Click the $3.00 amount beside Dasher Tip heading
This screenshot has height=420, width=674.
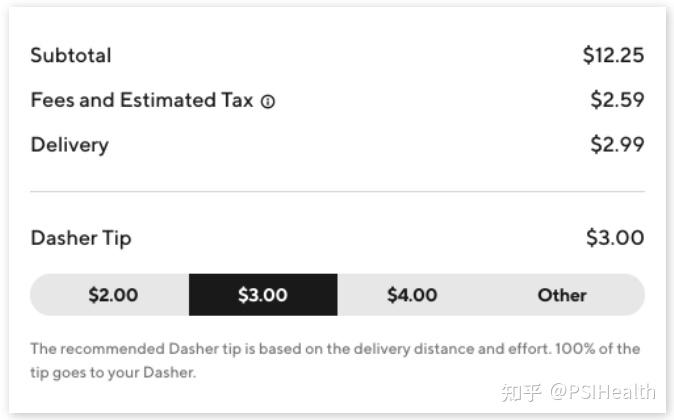pos(614,238)
